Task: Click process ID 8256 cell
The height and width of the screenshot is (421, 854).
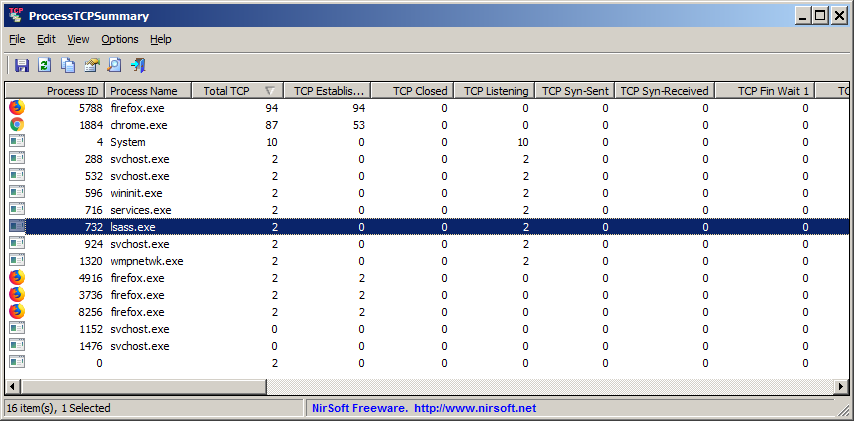Action: pos(91,312)
